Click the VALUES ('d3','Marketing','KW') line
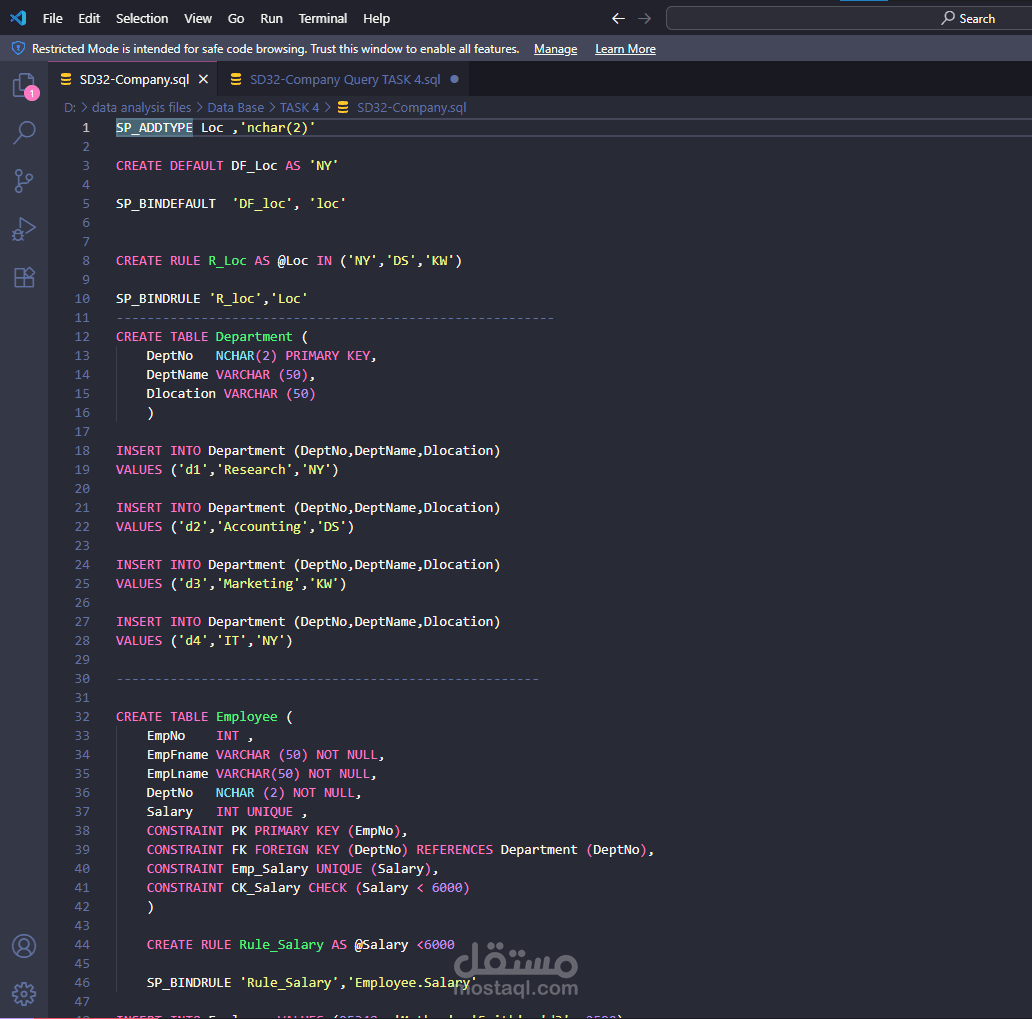 (231, 584)
